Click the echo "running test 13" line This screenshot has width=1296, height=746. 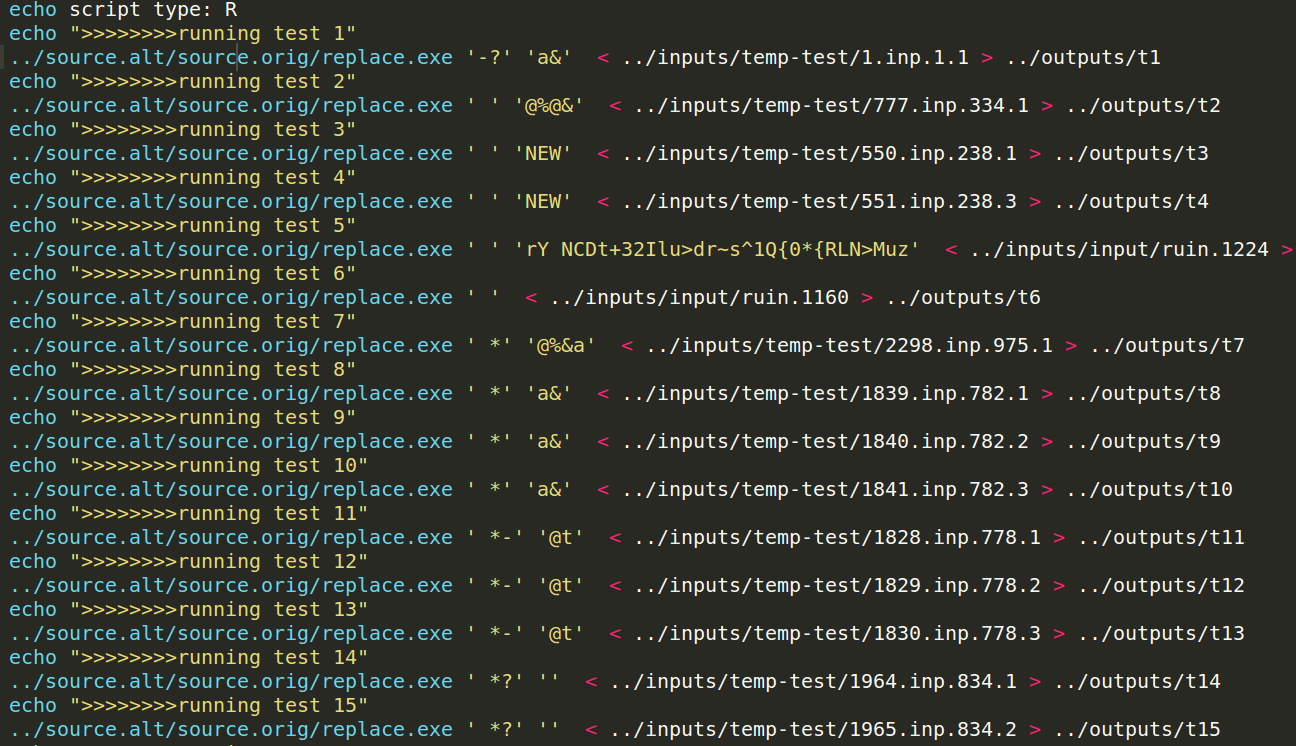pyautogui.click(x=189, y=609)
